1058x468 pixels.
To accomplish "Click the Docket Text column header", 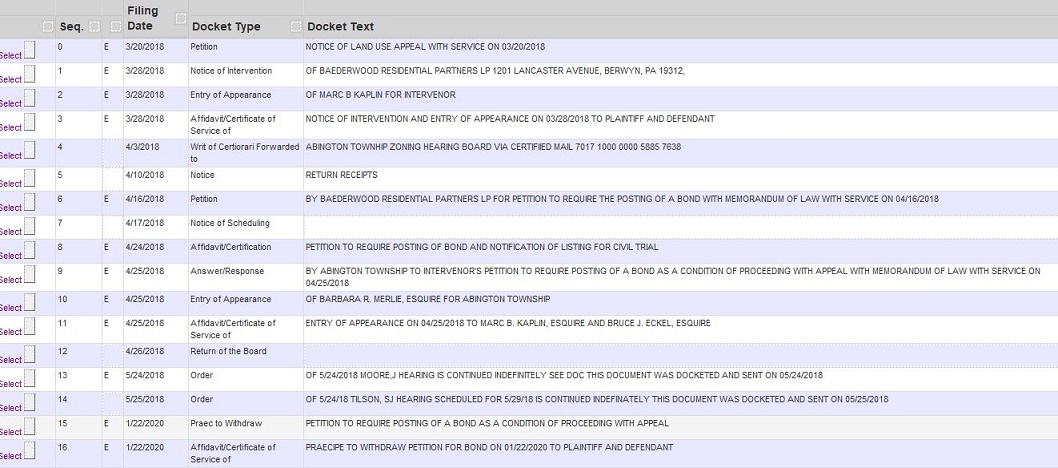I will tap(340, 27).
